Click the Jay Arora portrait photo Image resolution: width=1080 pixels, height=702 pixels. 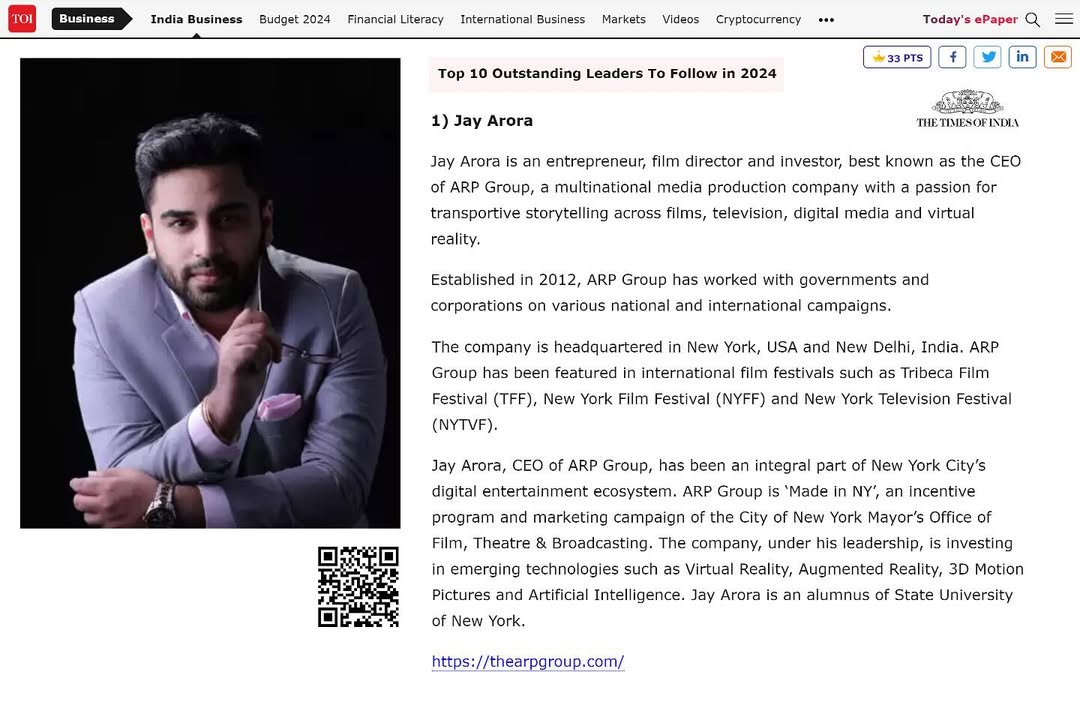pos(210,293)
